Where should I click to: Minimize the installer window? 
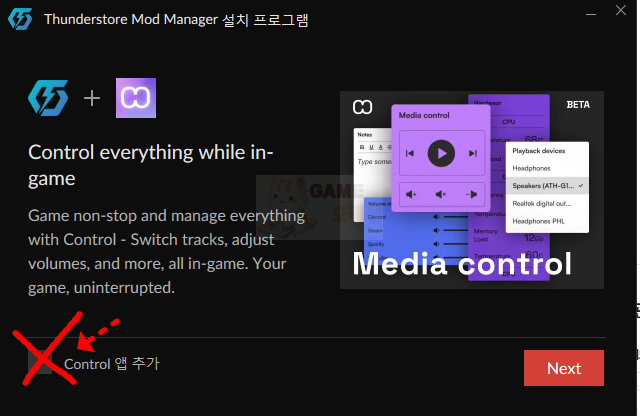pos(591,14)
